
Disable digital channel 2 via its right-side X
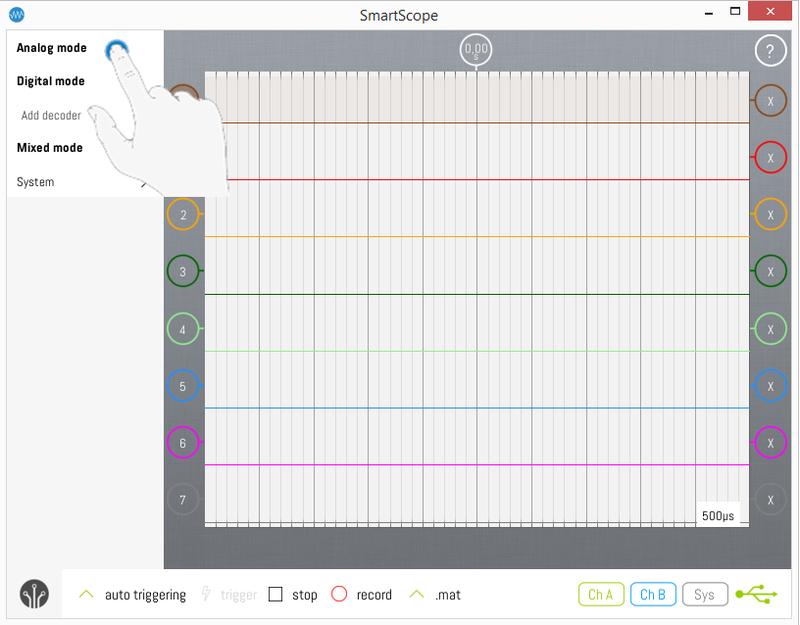point(770,214)
